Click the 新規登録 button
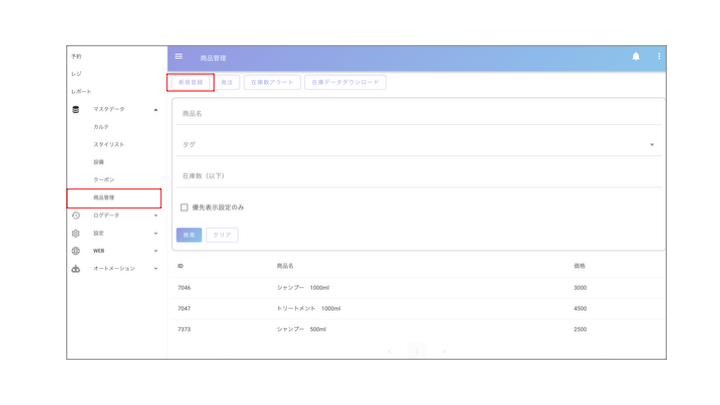Viewport: 720px width, 405px height. coord(190,83)
